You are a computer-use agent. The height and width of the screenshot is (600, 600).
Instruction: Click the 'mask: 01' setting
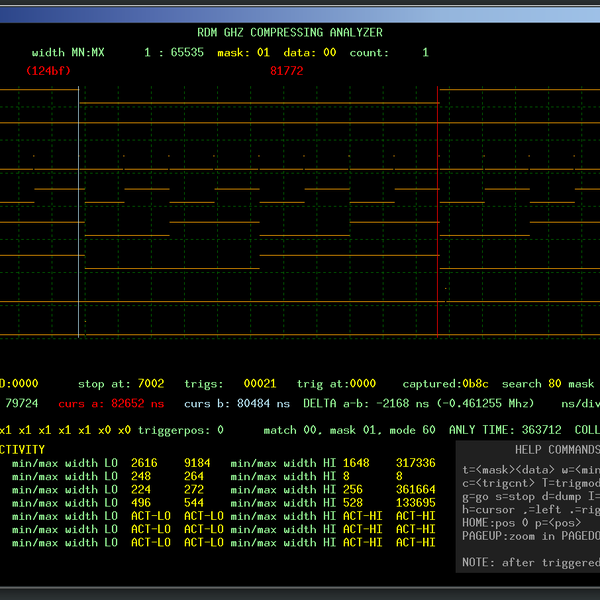click(243, 52)
